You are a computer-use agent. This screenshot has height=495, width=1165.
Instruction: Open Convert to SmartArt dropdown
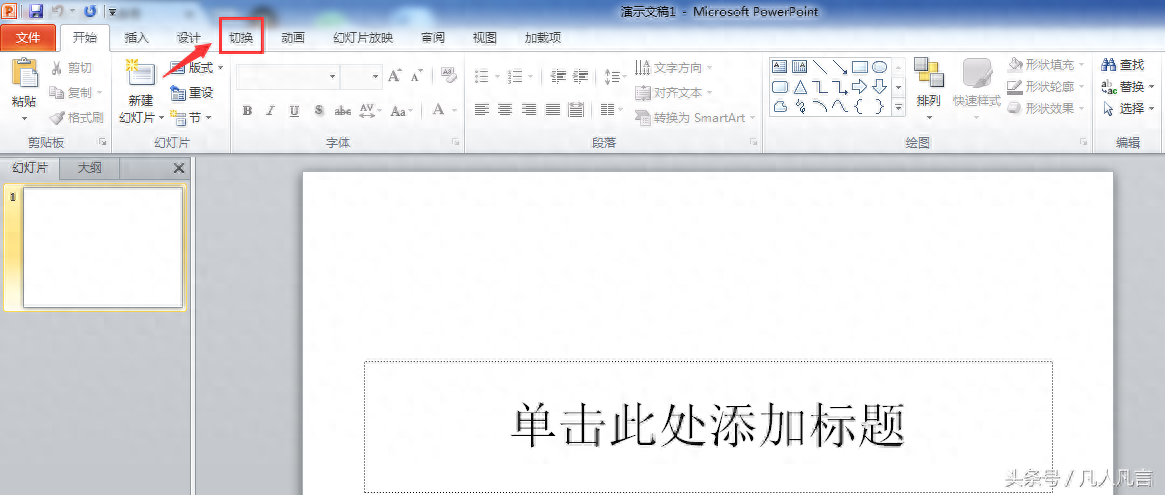click(x=695, y=117)
